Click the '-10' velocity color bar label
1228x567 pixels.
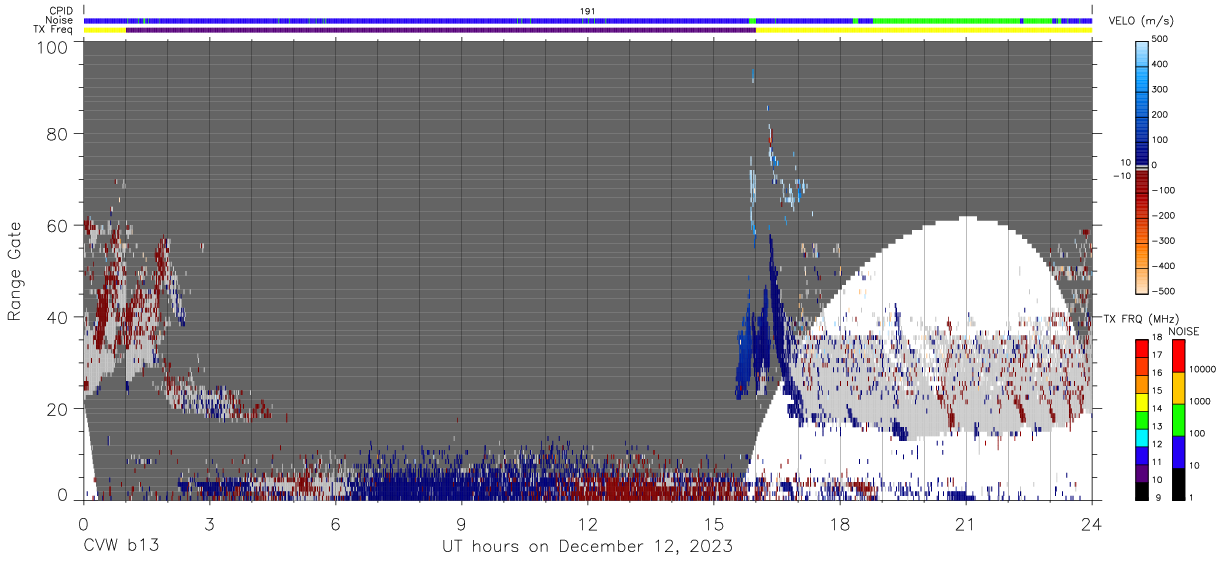(x=1120, y=176)
